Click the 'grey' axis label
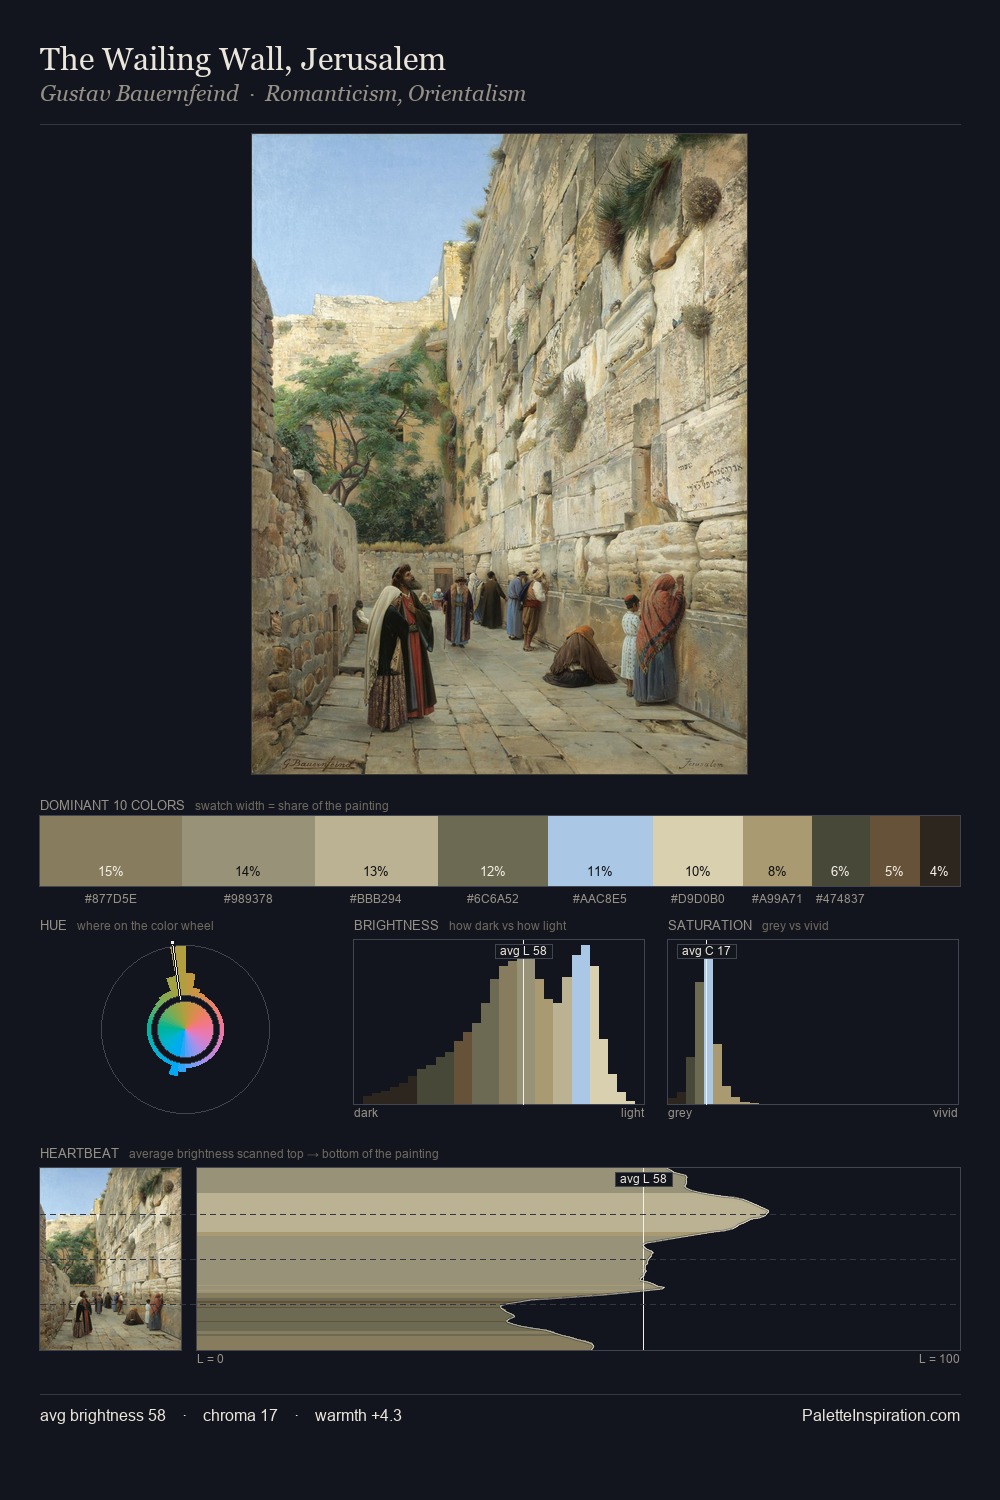This screenshot has width=1000, height=1500. [x=680, y=1113]
